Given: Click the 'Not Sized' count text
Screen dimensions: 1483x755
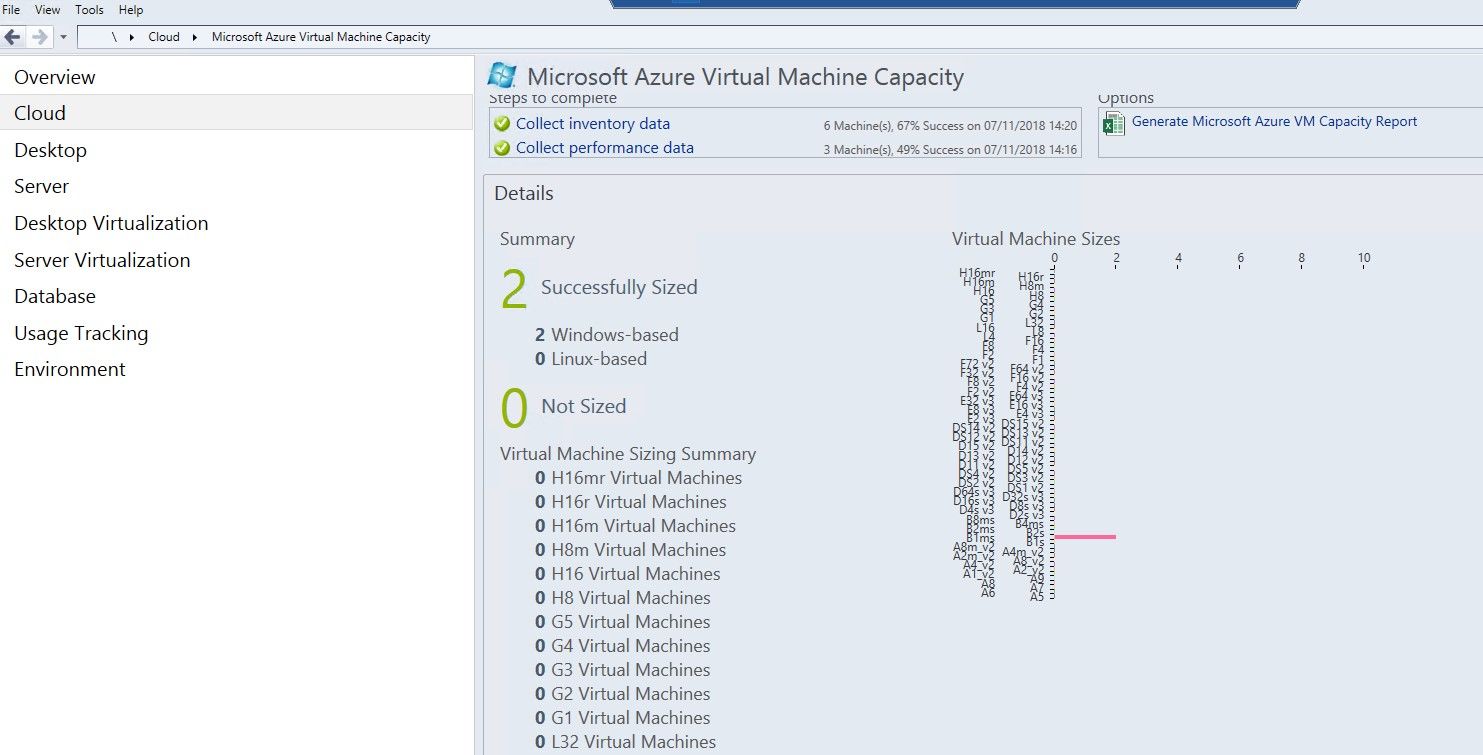Looking at the screenshot, I should [x=583, y=406].
